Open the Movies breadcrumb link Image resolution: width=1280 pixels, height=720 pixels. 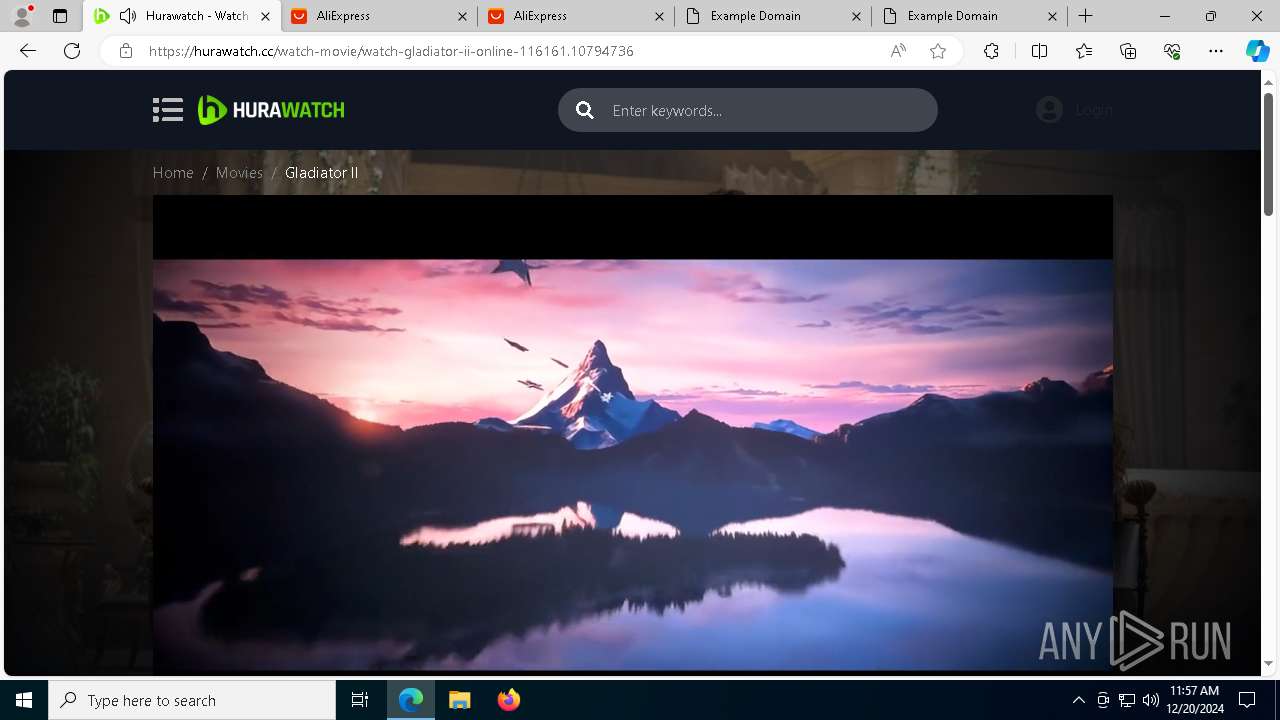point(239,173)
